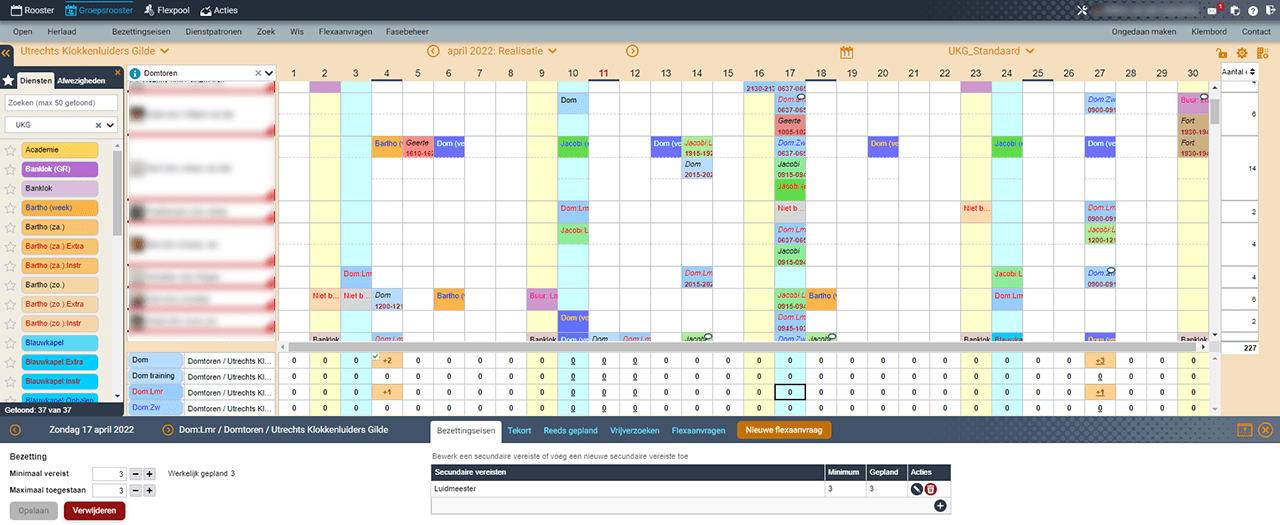Open the orange settings gear icon
The height and width of the screenshot is (525, 1280).
click(1243, 53)
